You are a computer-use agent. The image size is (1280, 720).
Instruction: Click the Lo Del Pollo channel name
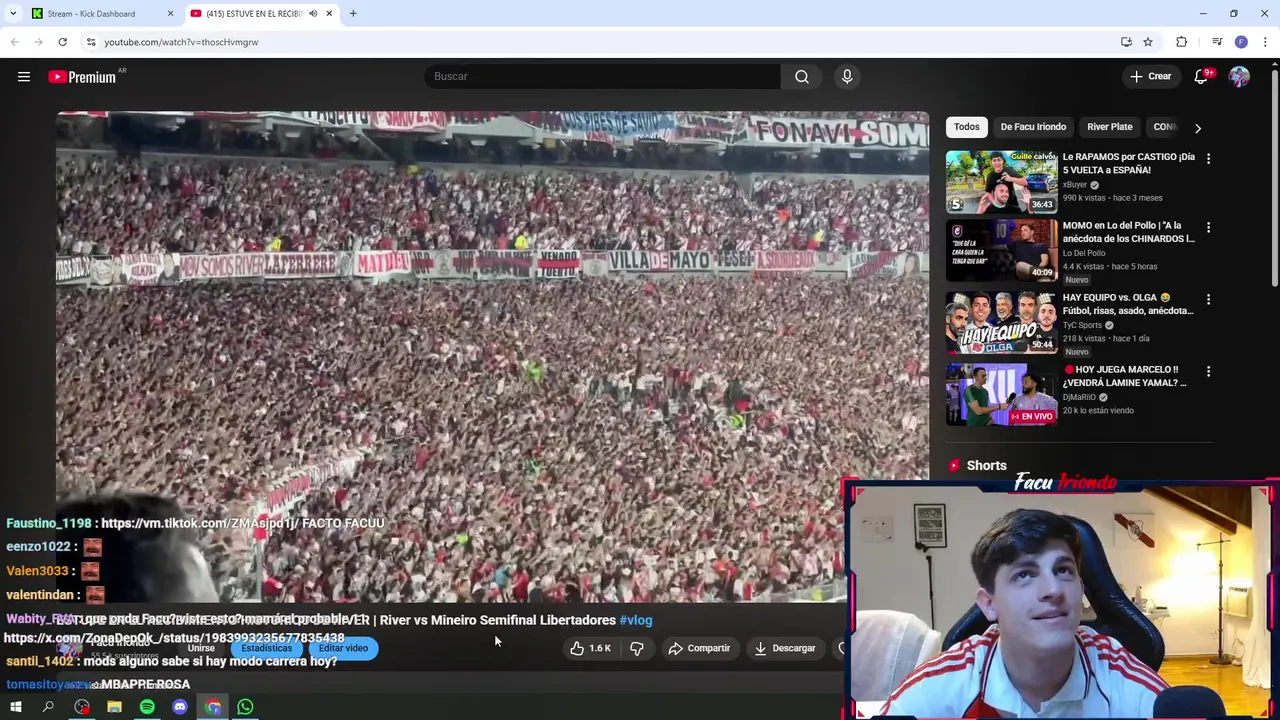1084,253
